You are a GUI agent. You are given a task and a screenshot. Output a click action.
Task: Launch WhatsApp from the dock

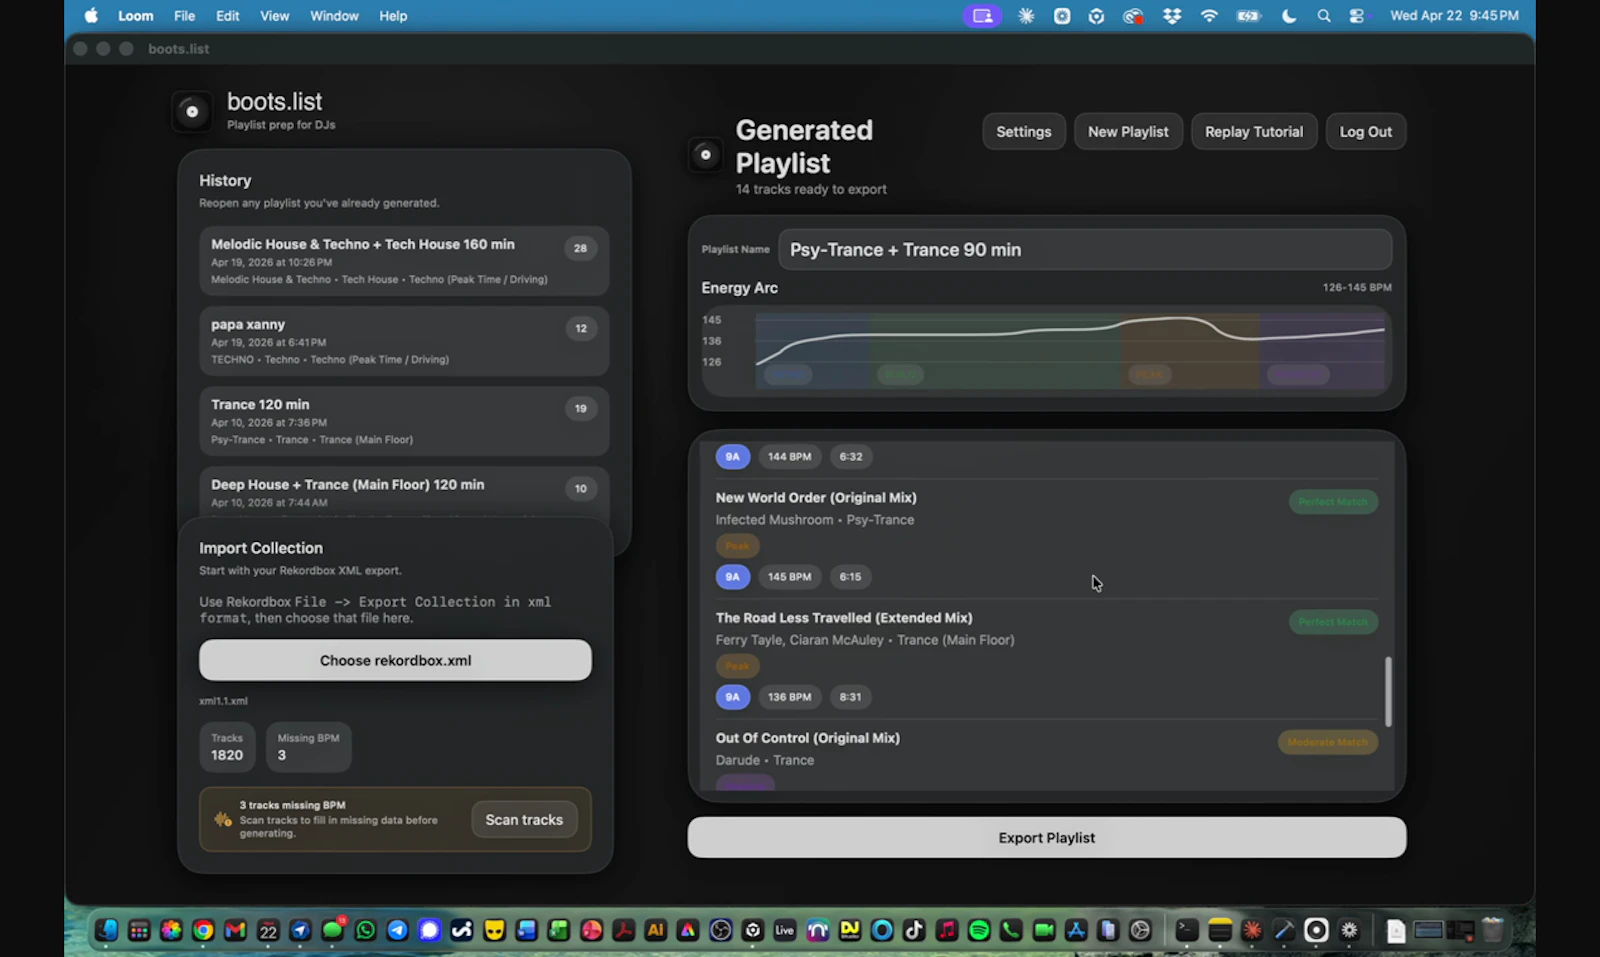[x=365, y=931]
